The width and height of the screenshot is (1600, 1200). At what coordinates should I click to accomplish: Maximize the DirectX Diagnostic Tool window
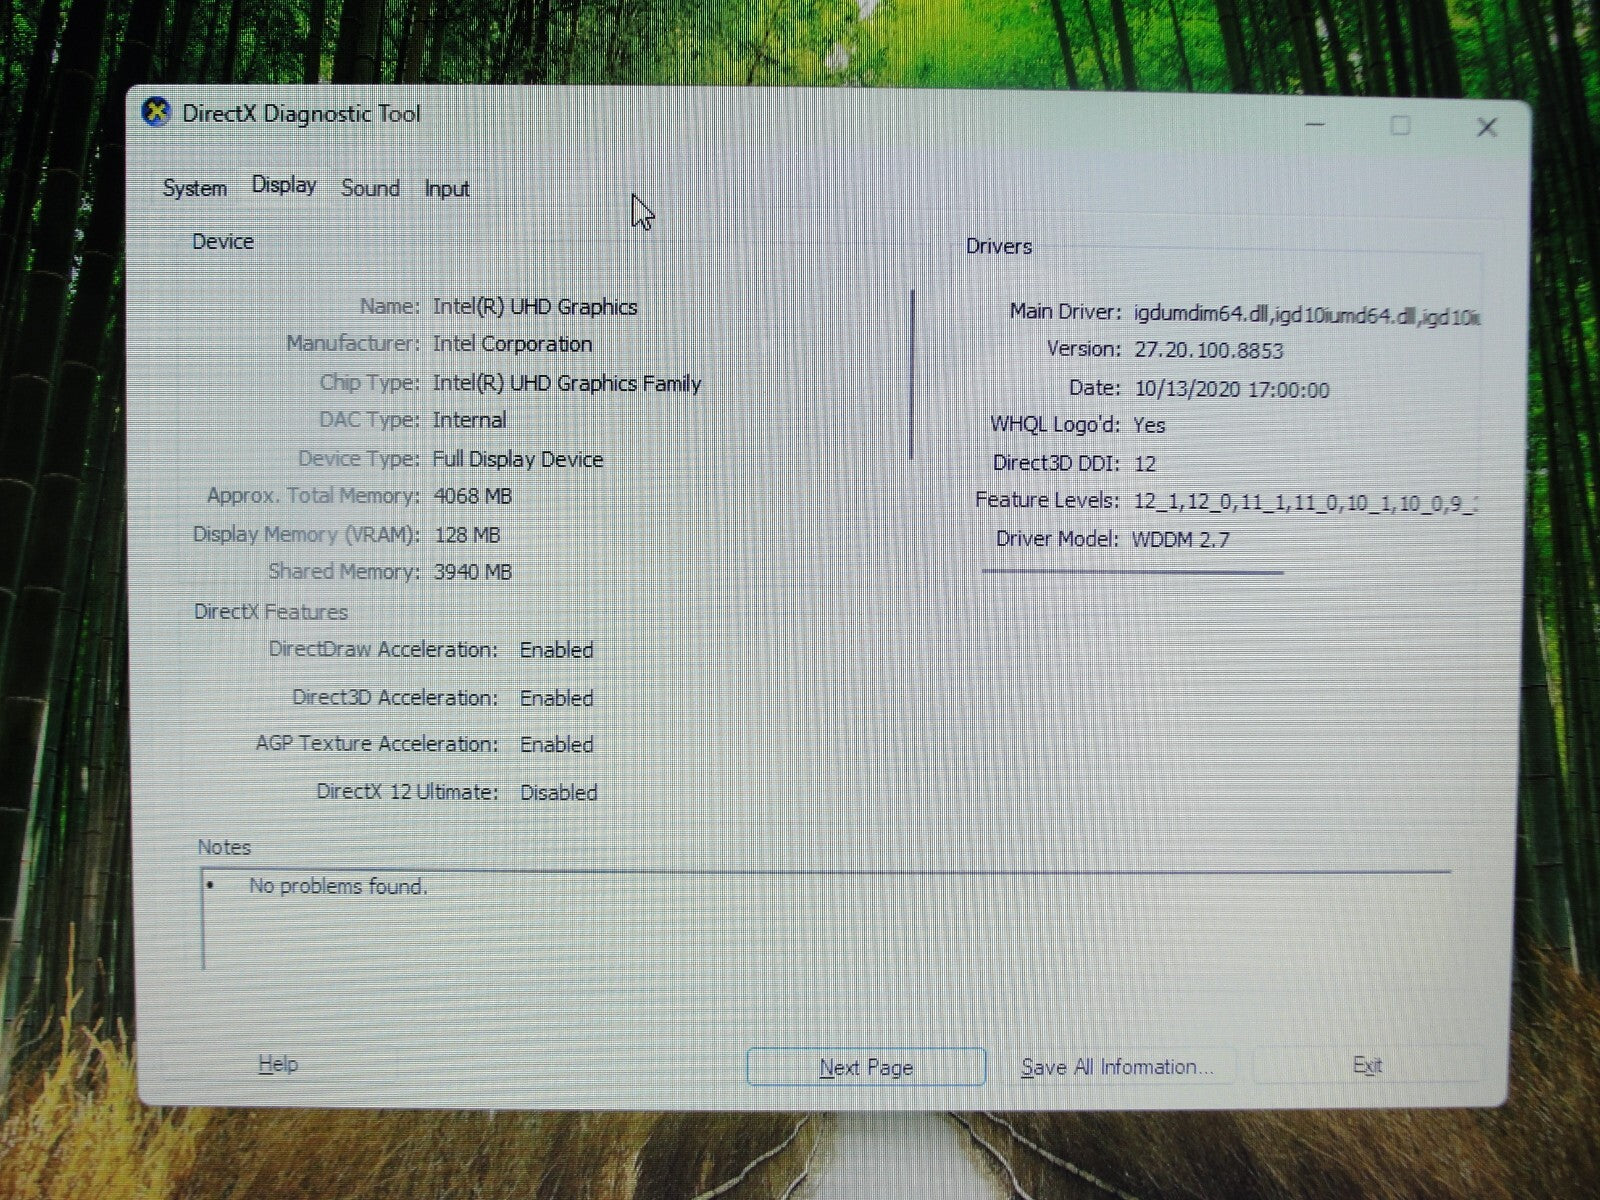[1400, 126]
